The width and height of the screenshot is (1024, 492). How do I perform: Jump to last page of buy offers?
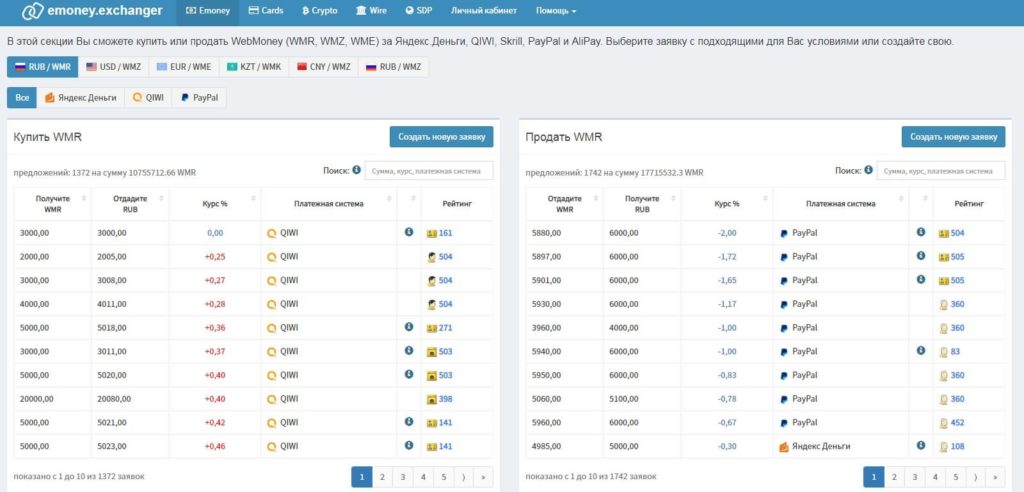click(x=483, y=477)
